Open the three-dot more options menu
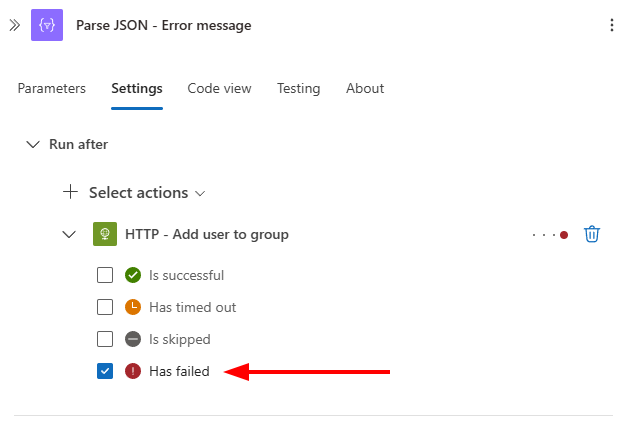This screenshot has width=625, height=429. tap(611, 25)
